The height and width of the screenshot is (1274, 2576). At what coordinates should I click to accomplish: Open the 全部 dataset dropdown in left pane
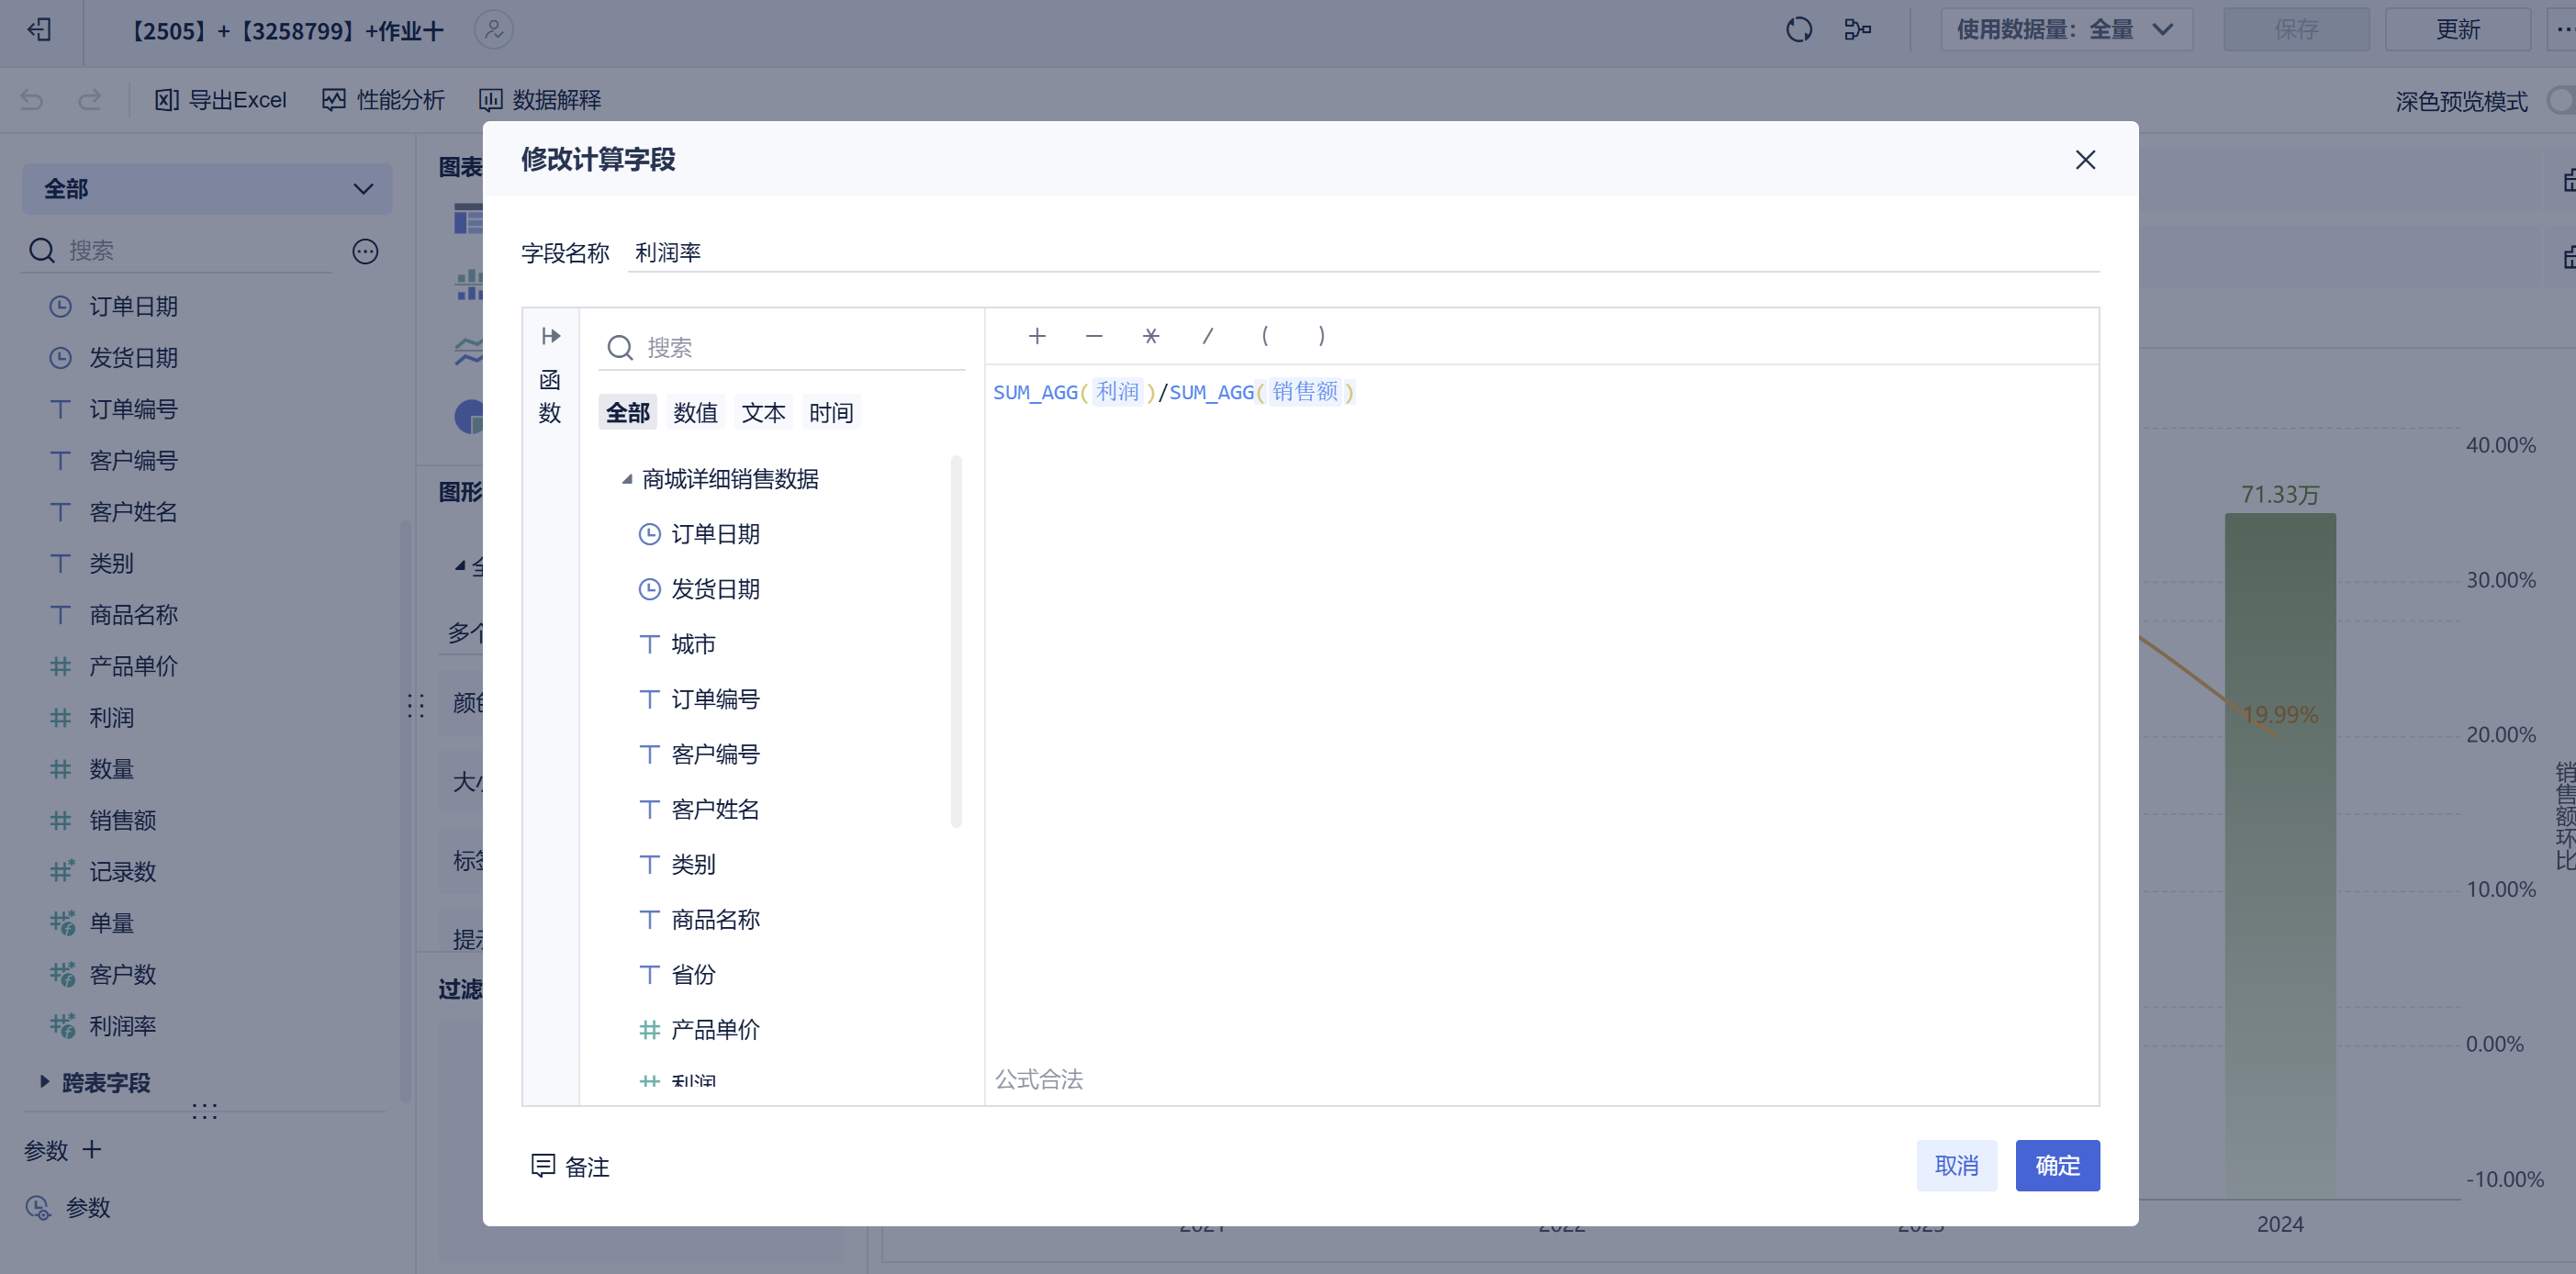[207, 189]
